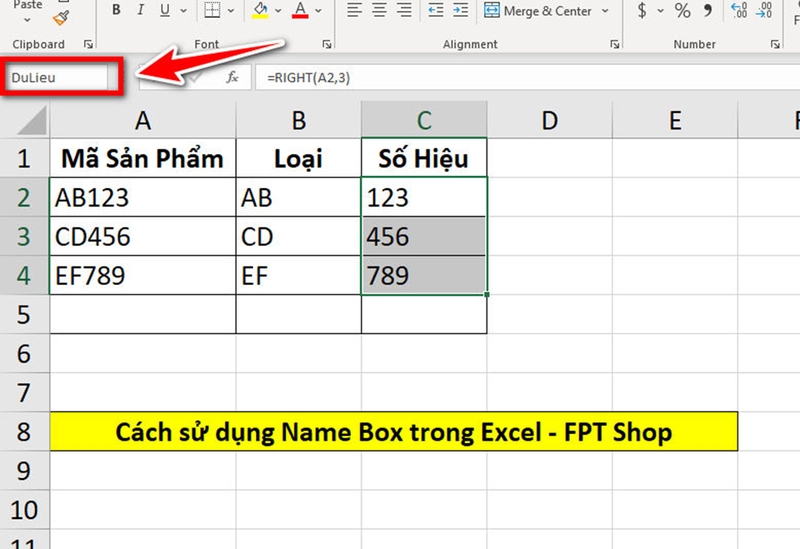Viewport: 800px width, 549px height.
Task: Select row 8 header
Action: [24, 432]
